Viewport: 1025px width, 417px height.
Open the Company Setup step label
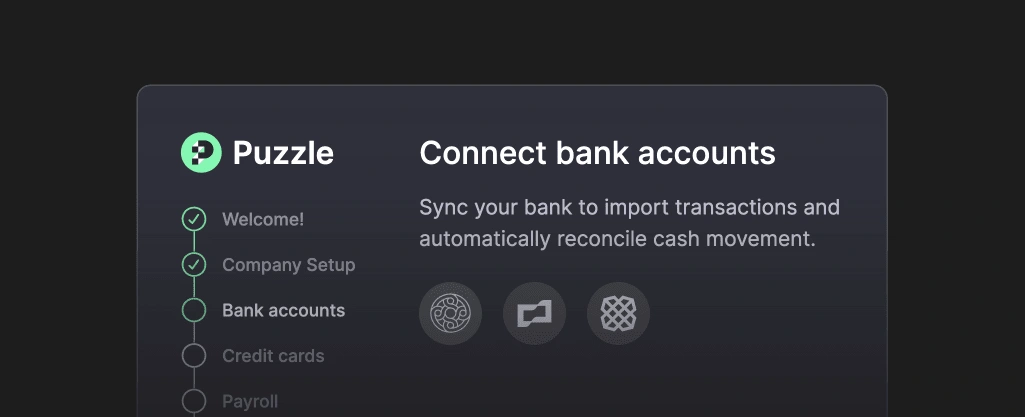point(288,265)
